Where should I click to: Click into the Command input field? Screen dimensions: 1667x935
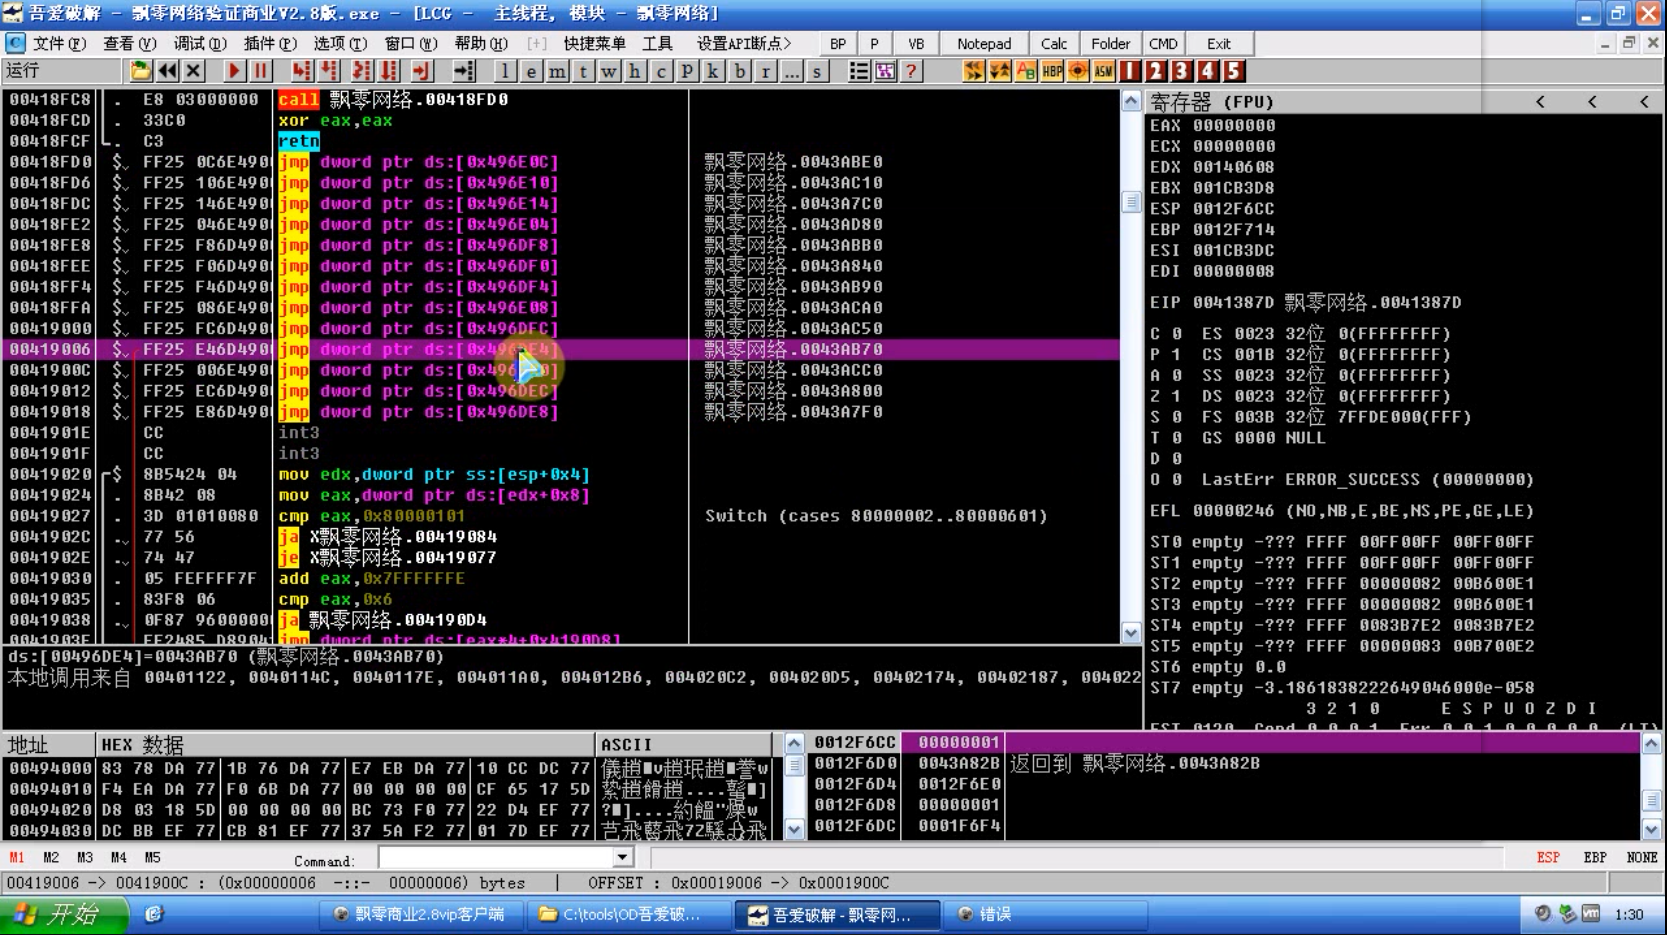pyautogui.click(x=496, y=857)
